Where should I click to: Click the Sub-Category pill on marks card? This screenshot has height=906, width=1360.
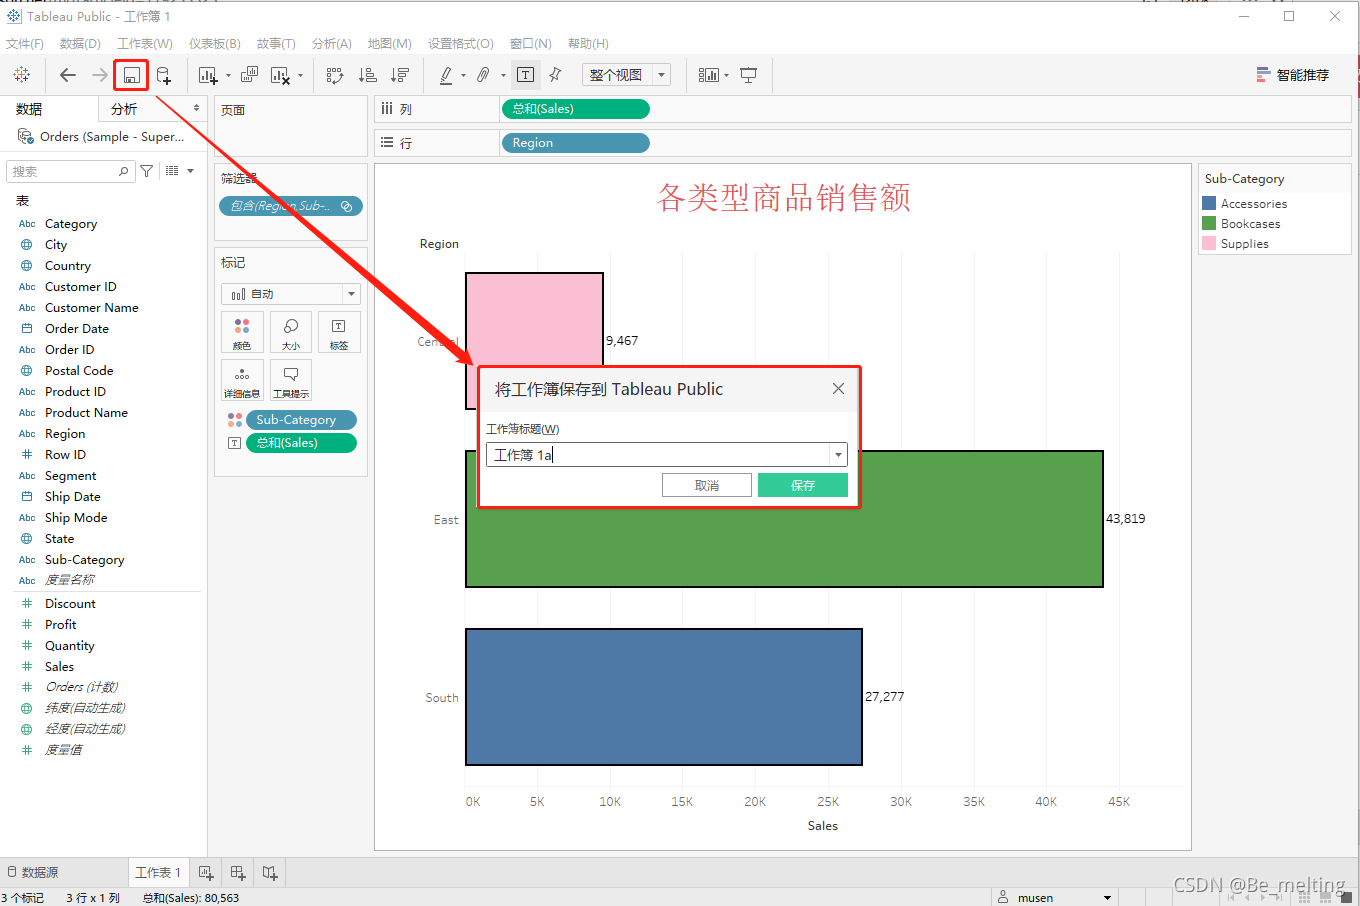coord(301,420)
